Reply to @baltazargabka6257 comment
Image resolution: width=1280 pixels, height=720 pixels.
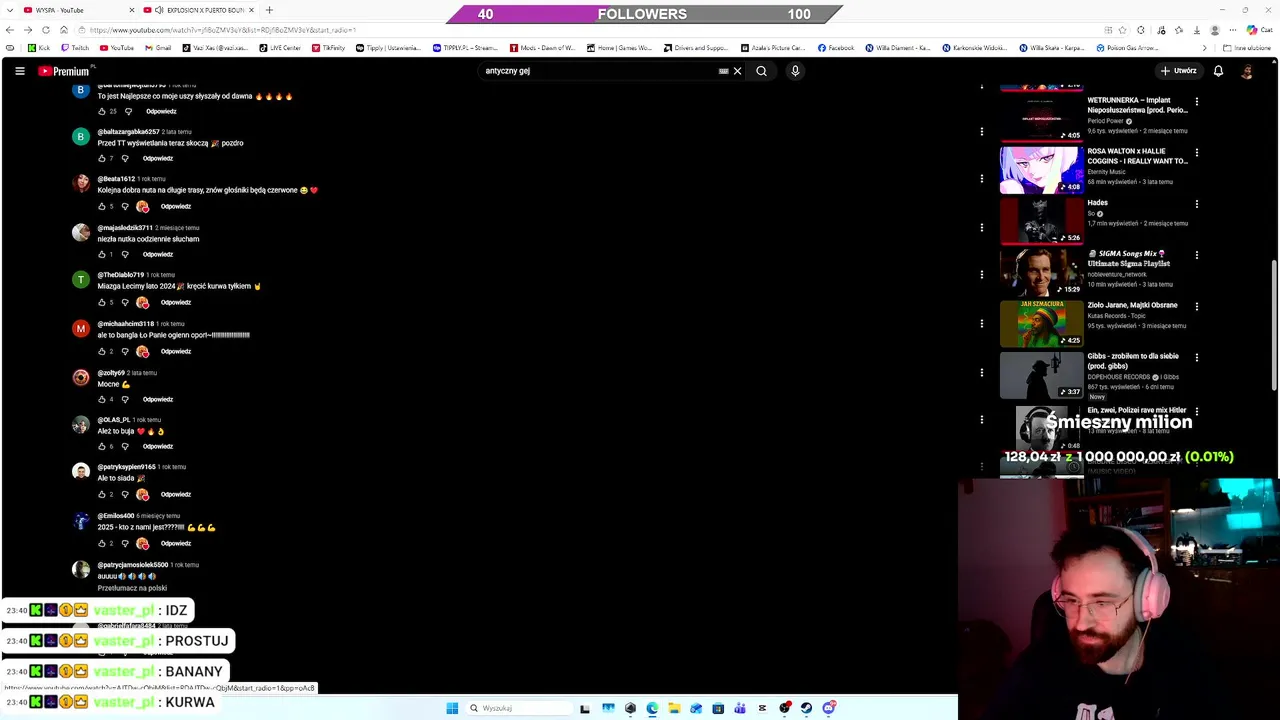[158, 158]
